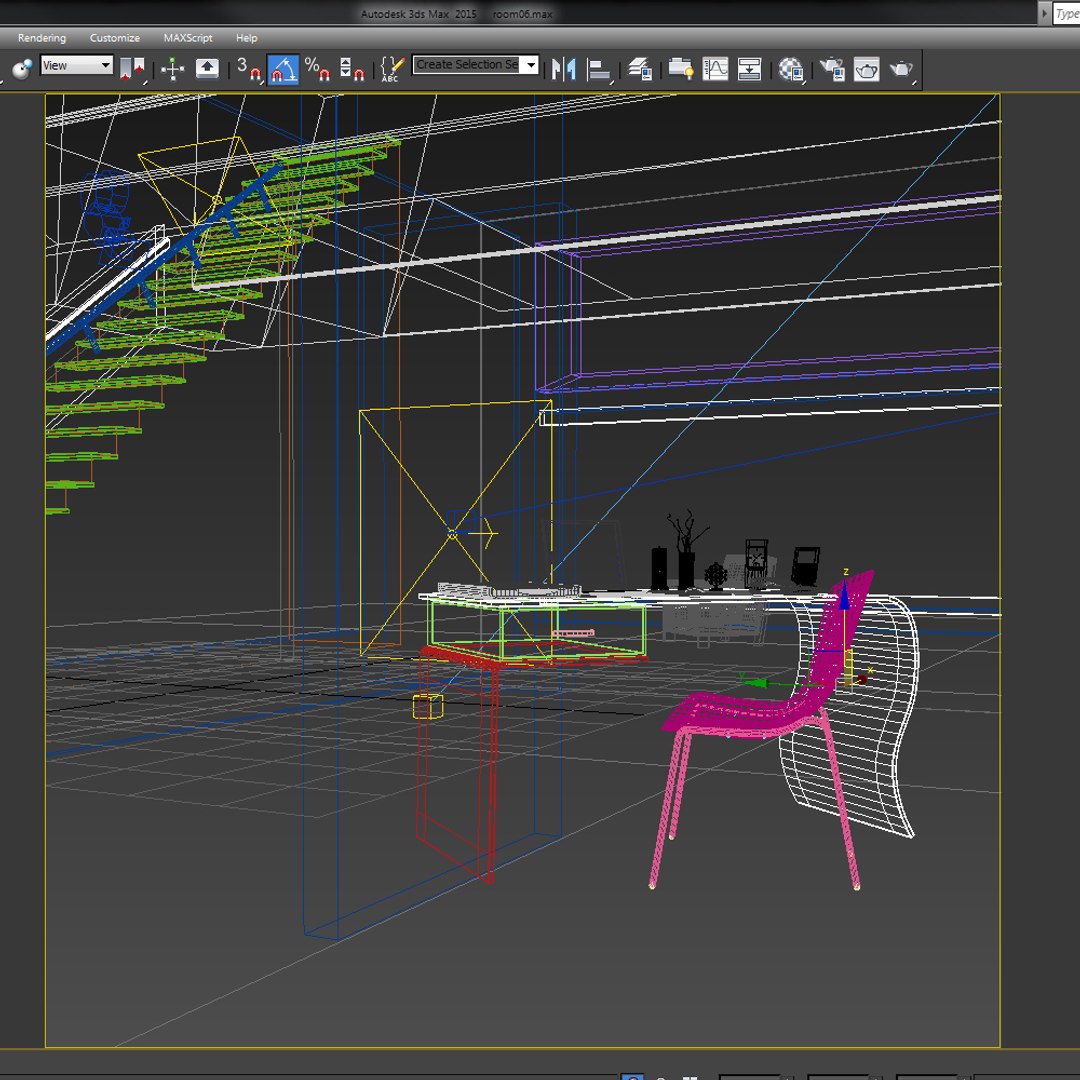Click the Align tool icon
This screenshot has height=1080, width=1080.
coord(599,69)
